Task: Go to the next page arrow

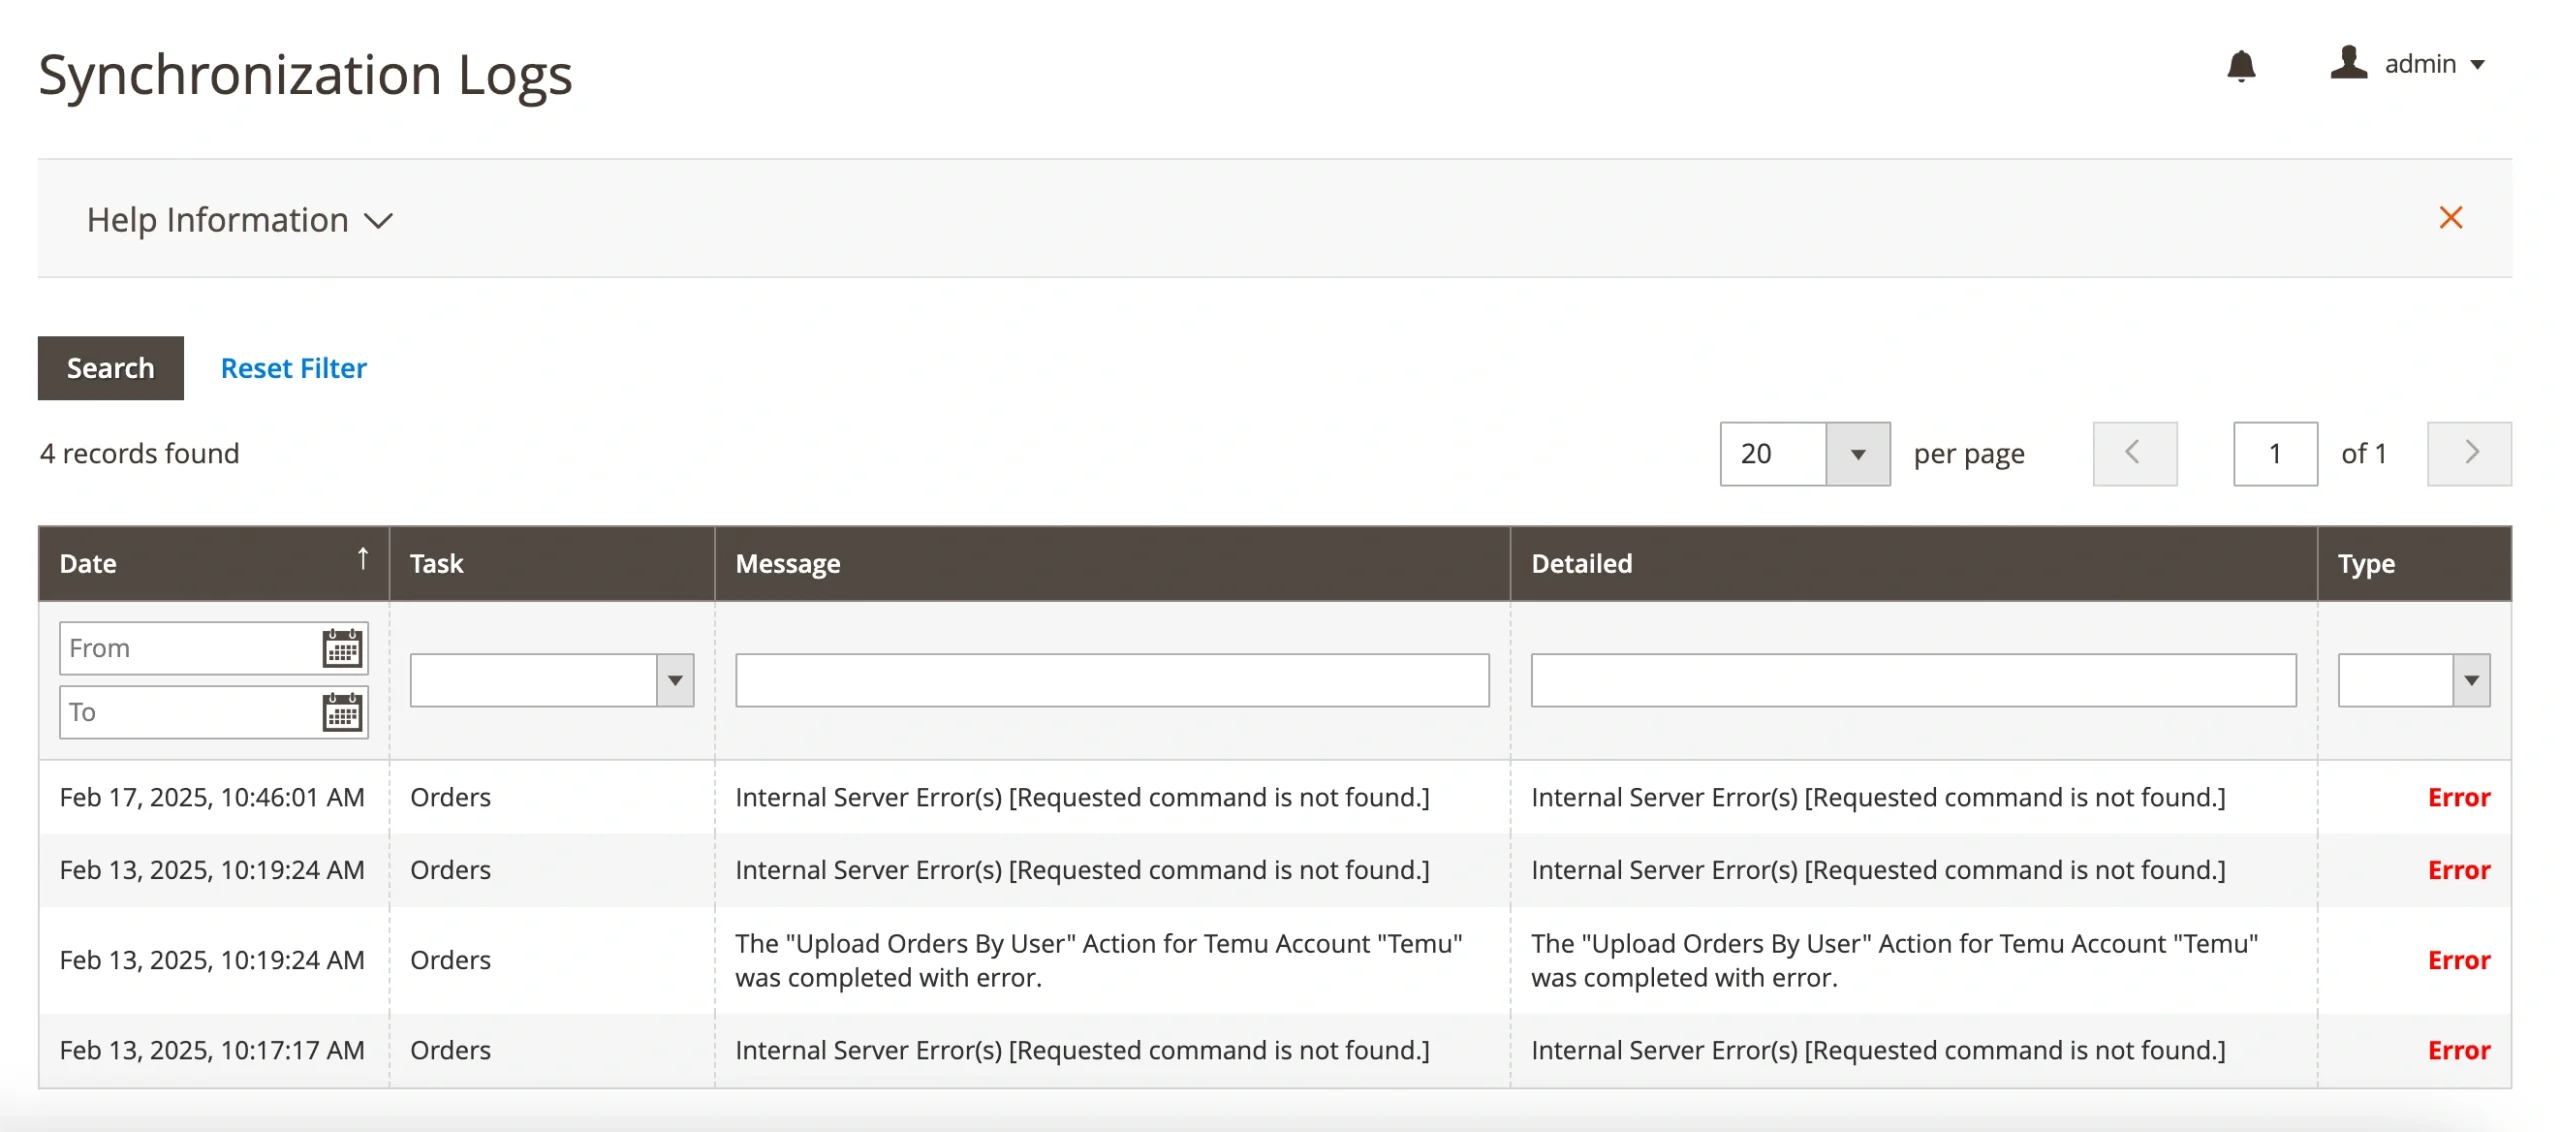Action: pyautogui.click(x=2468, y=453)
